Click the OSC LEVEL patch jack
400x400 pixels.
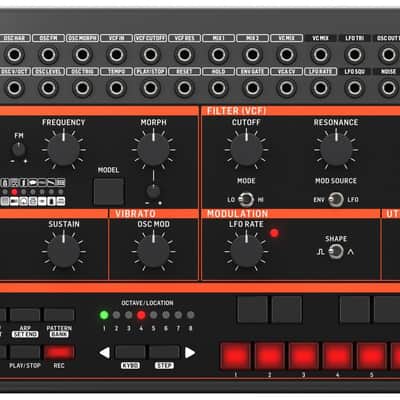pyautogui.click(x=48, y=88)
